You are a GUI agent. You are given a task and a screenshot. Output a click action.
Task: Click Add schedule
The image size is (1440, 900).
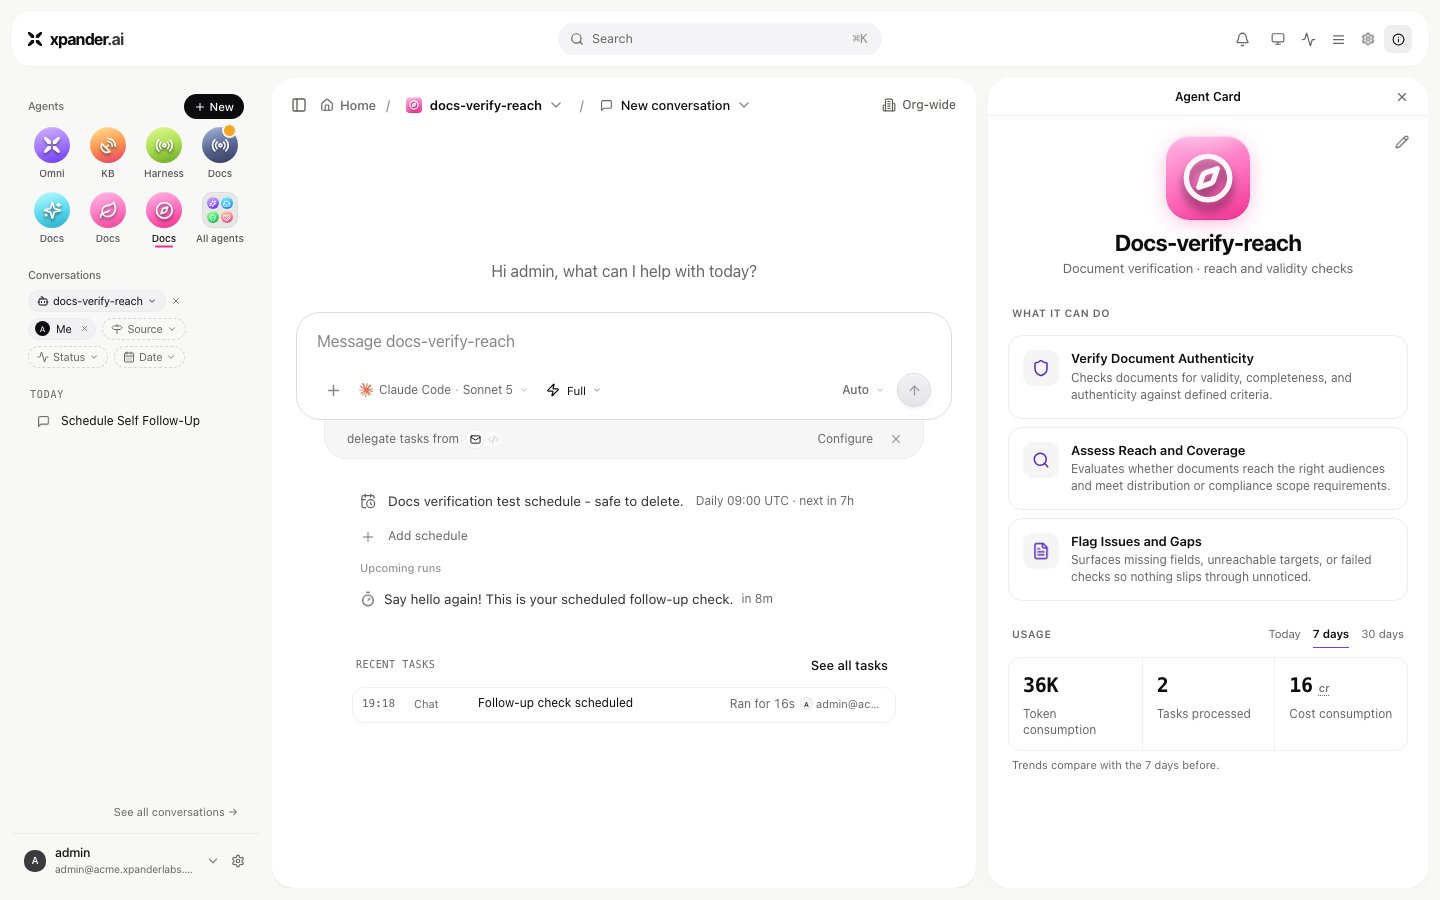(415, 536)
